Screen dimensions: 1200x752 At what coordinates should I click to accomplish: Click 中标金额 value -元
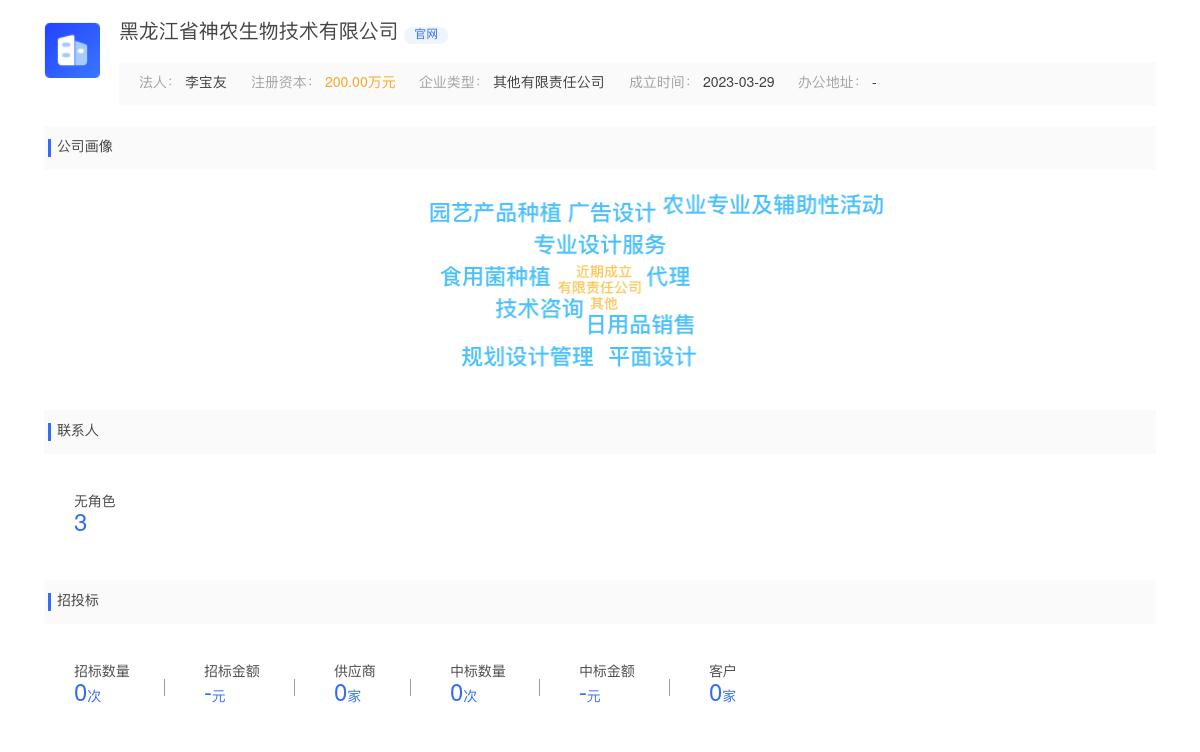590,694
